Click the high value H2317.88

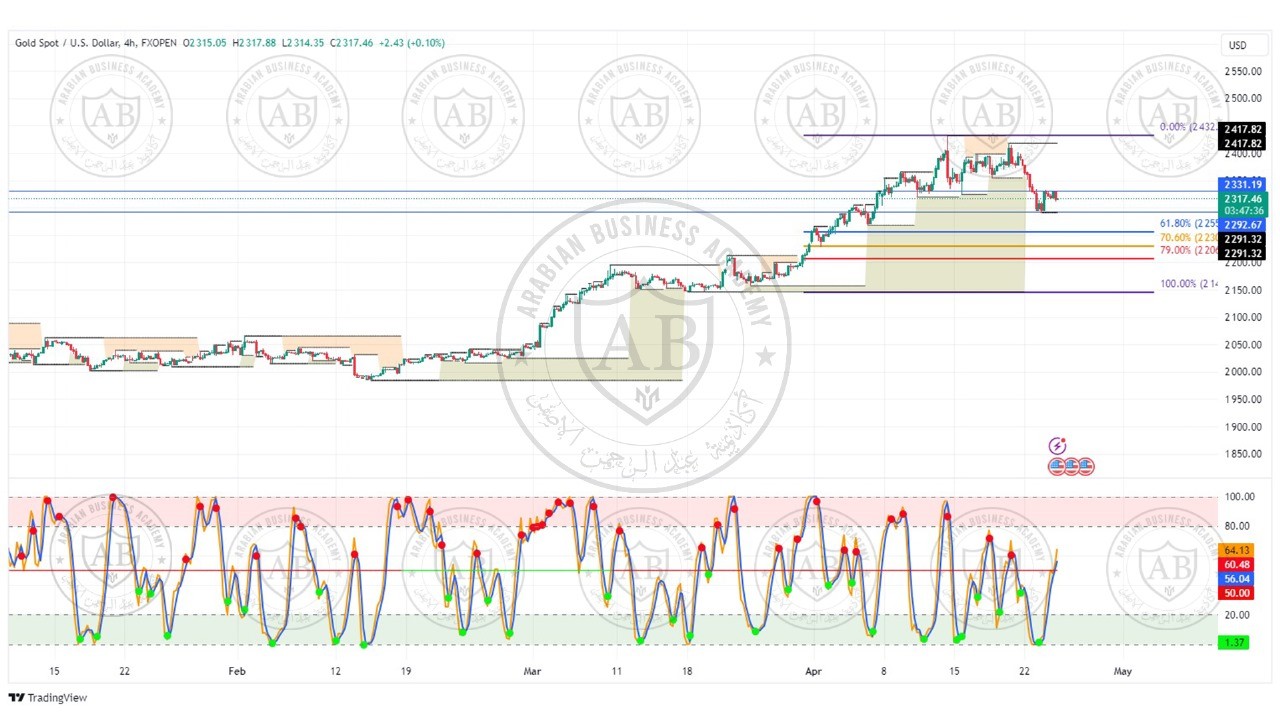[x=253, y=43]
